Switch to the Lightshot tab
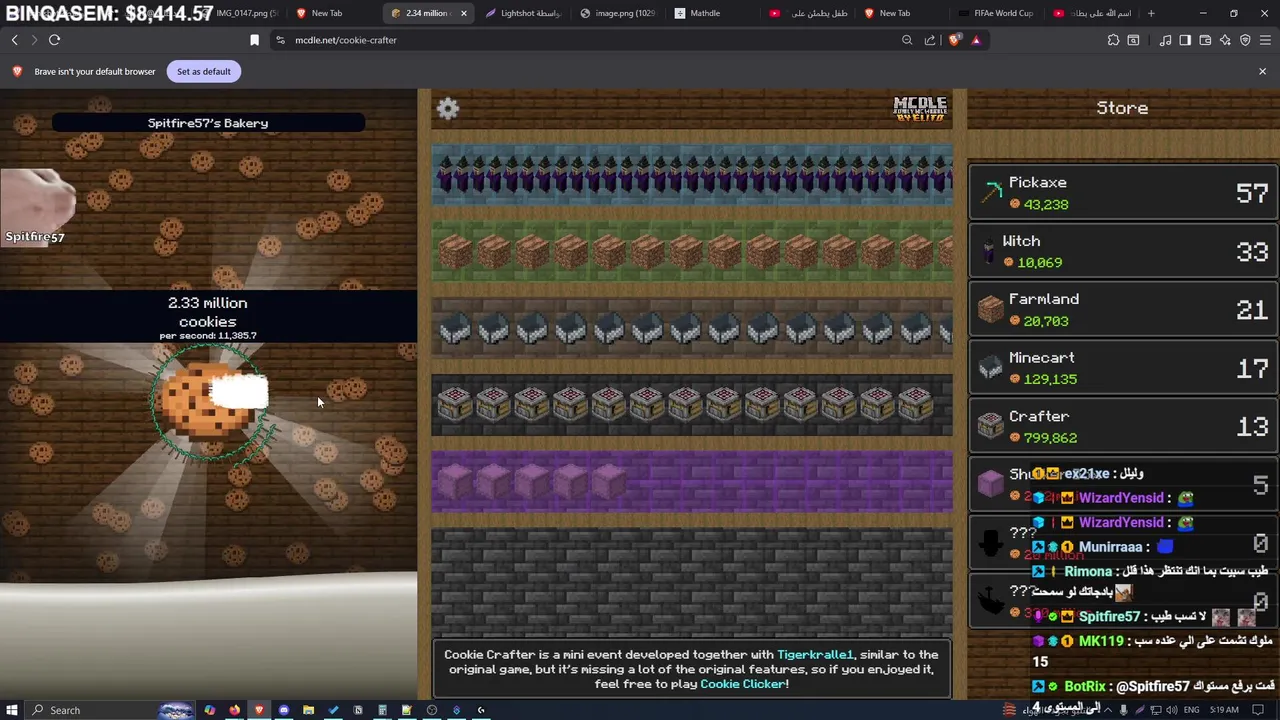The width and height of the screenshot is (1280, 720). [524, 13]
